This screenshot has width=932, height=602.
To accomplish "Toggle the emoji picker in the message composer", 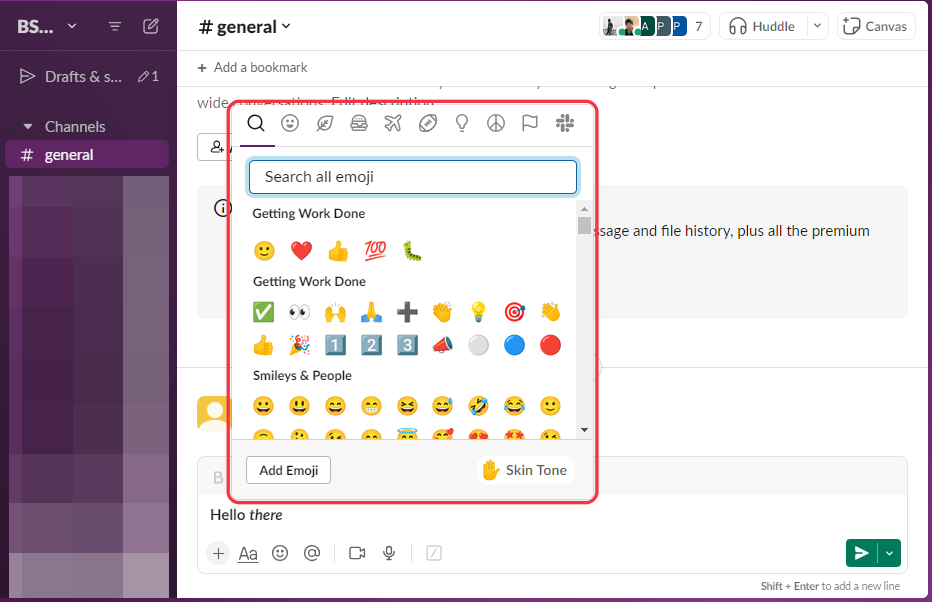I will [280, 553].
